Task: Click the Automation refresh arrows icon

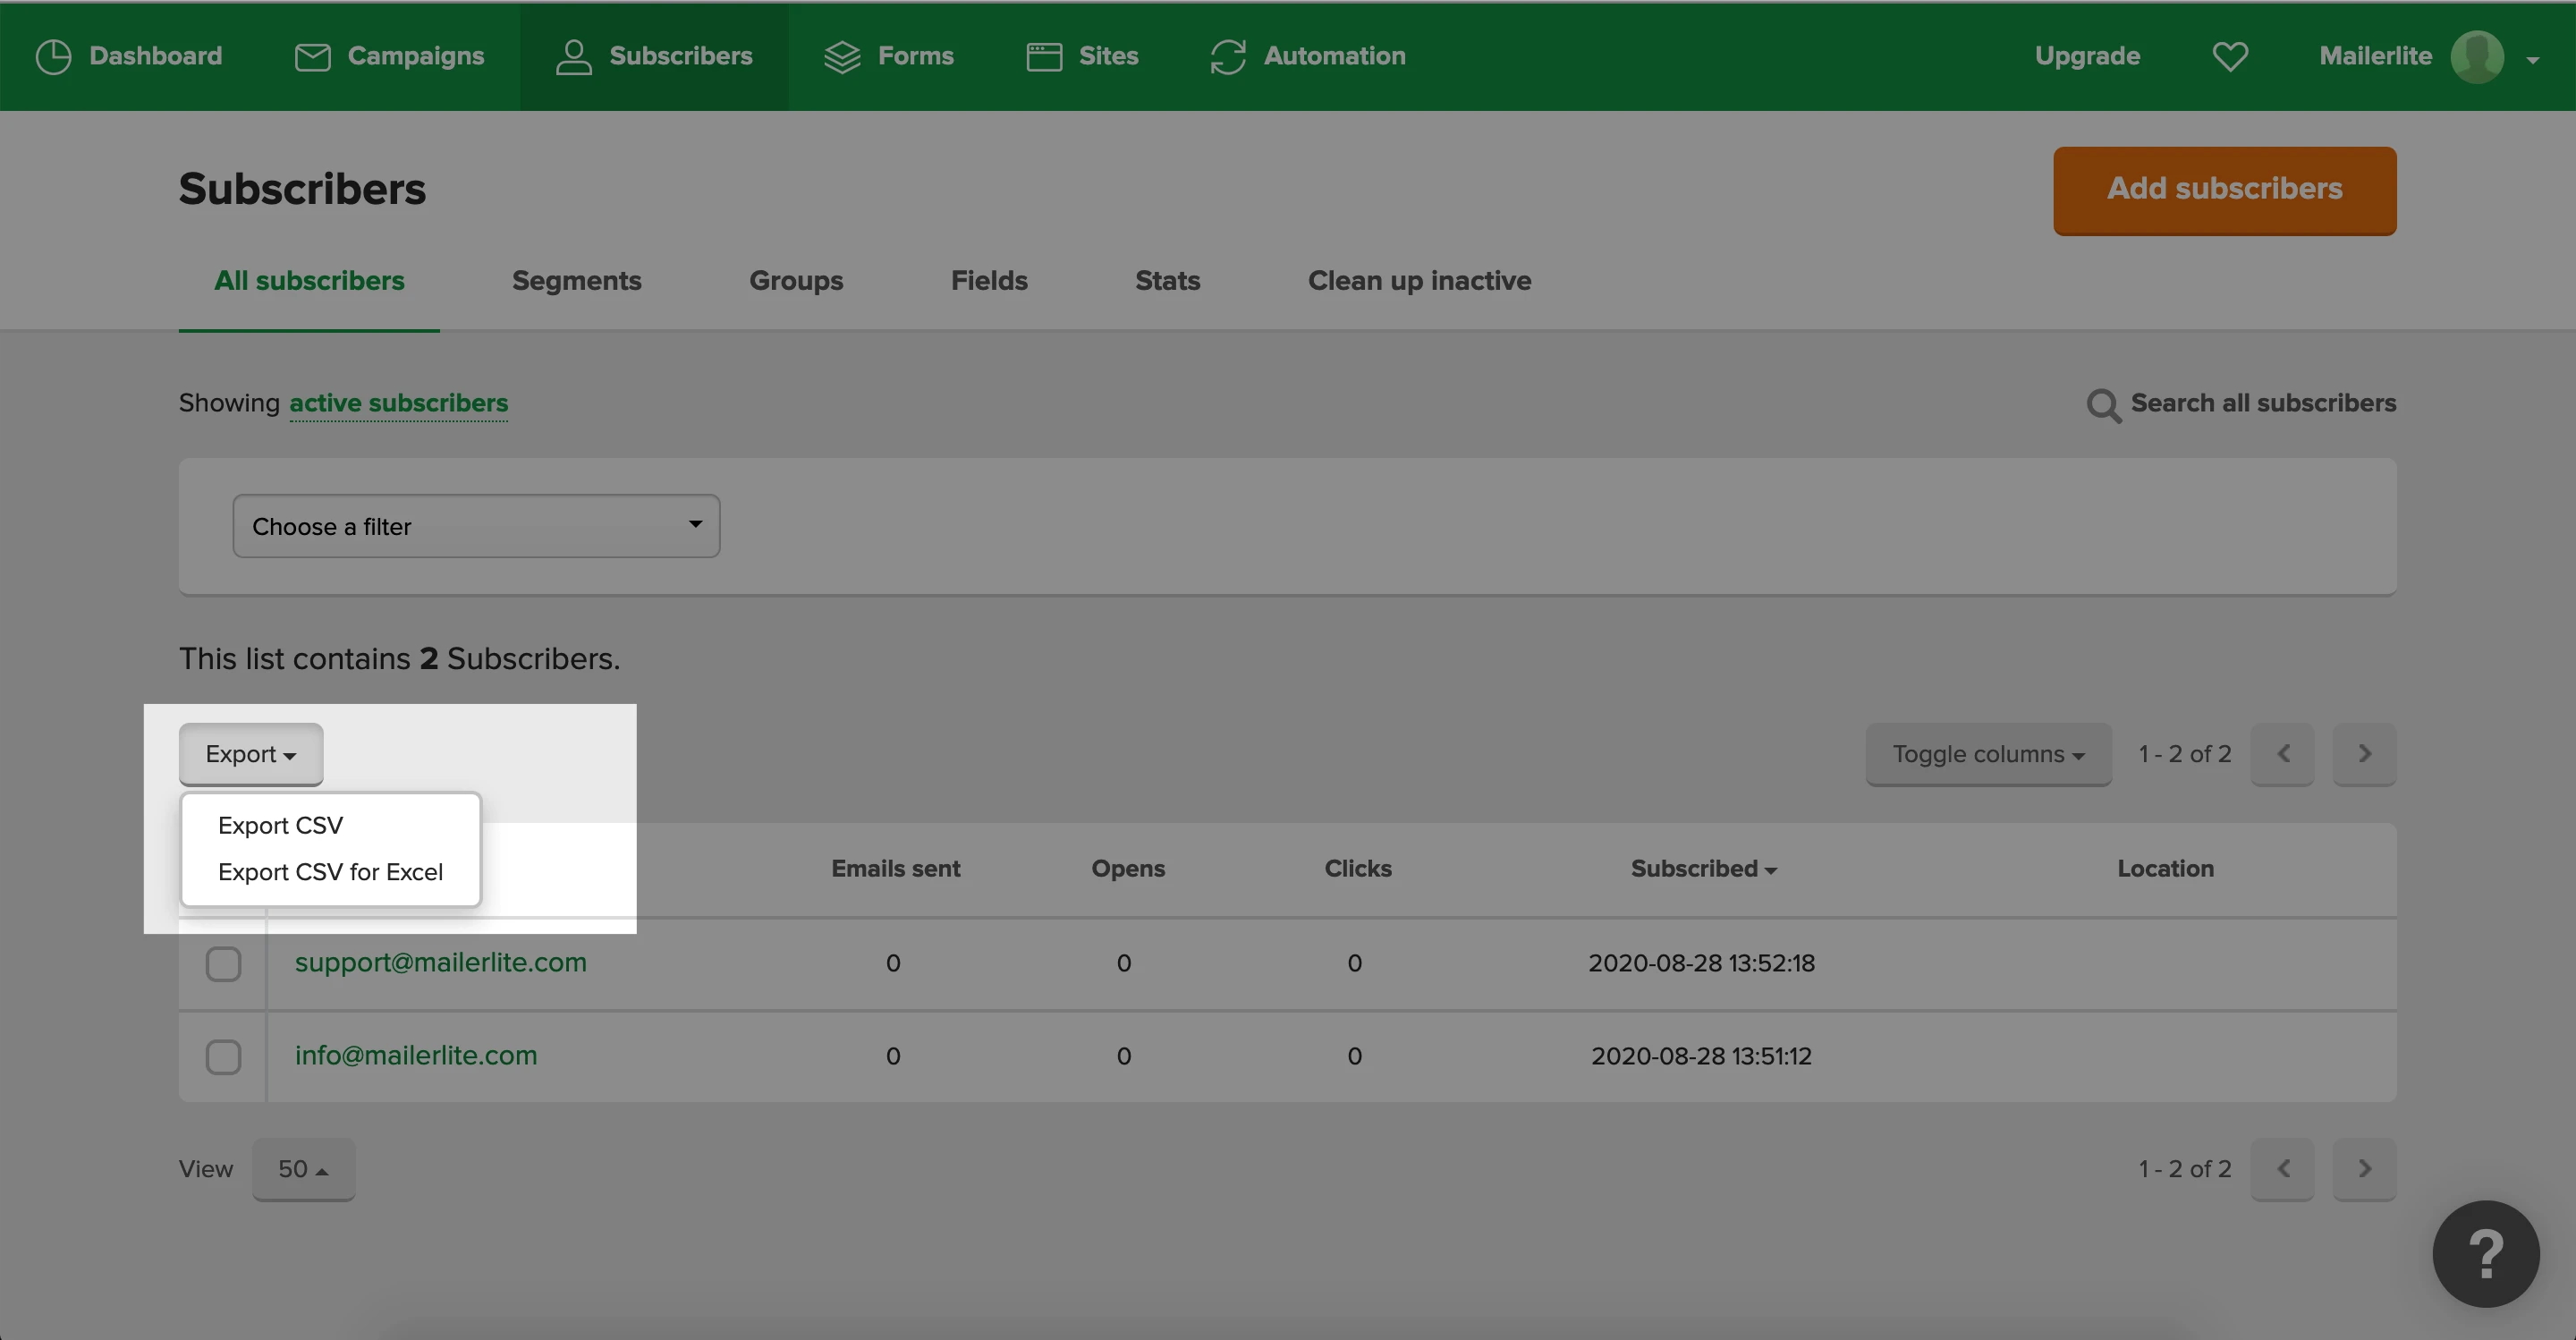Action: 1228,57
